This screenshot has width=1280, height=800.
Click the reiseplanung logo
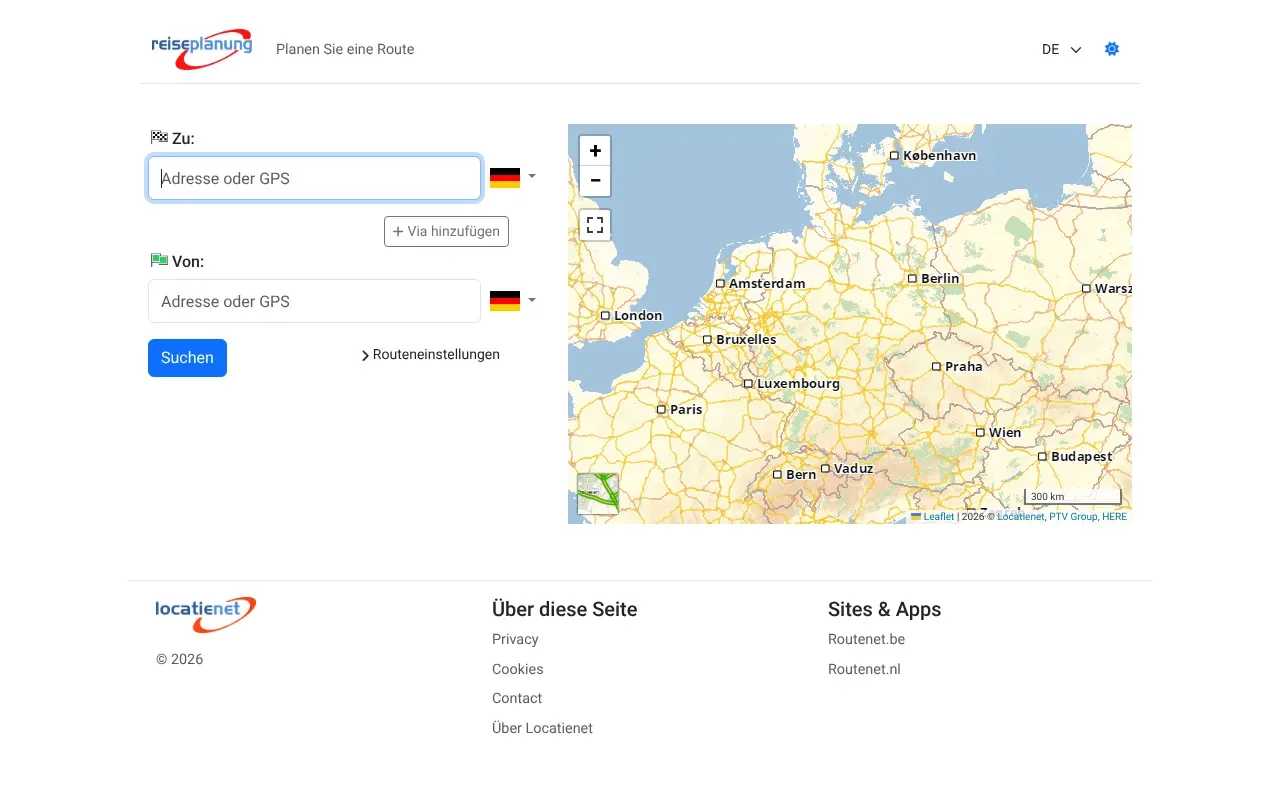[x=201, y=48]
